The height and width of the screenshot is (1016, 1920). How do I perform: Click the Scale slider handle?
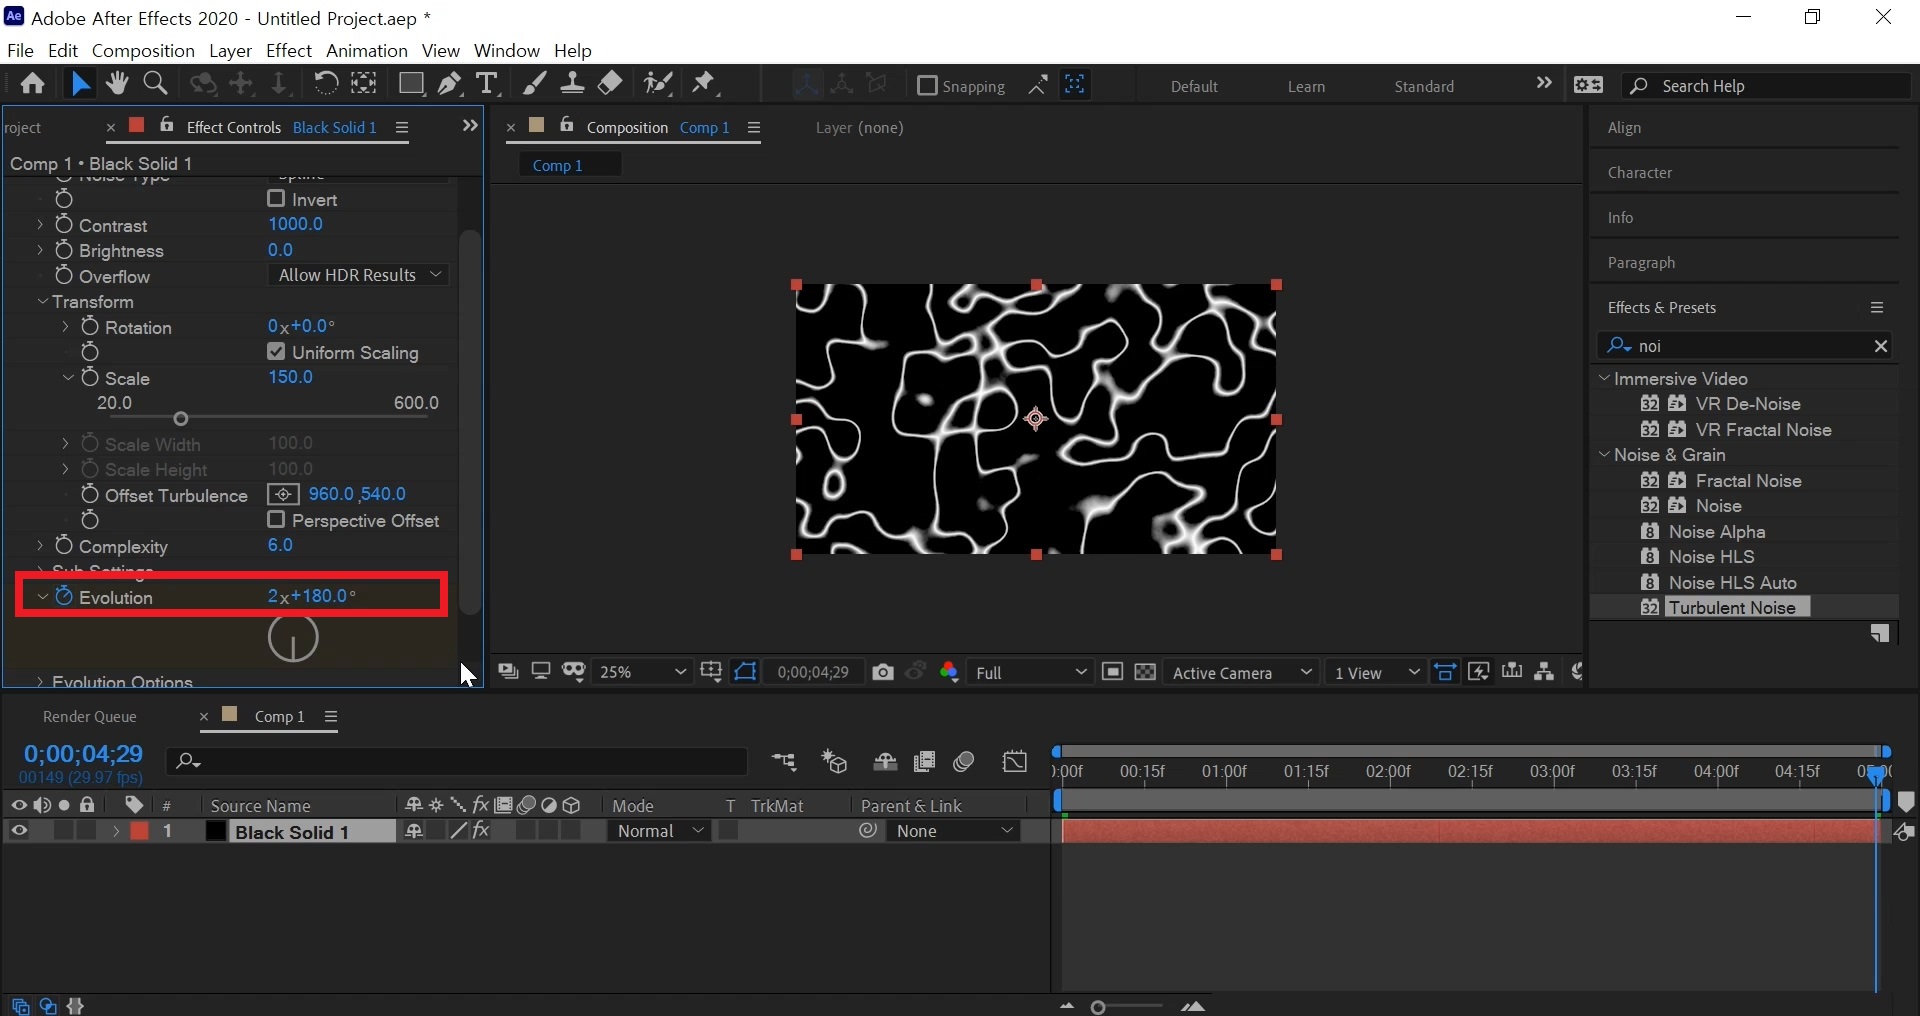tap(181, 419)
